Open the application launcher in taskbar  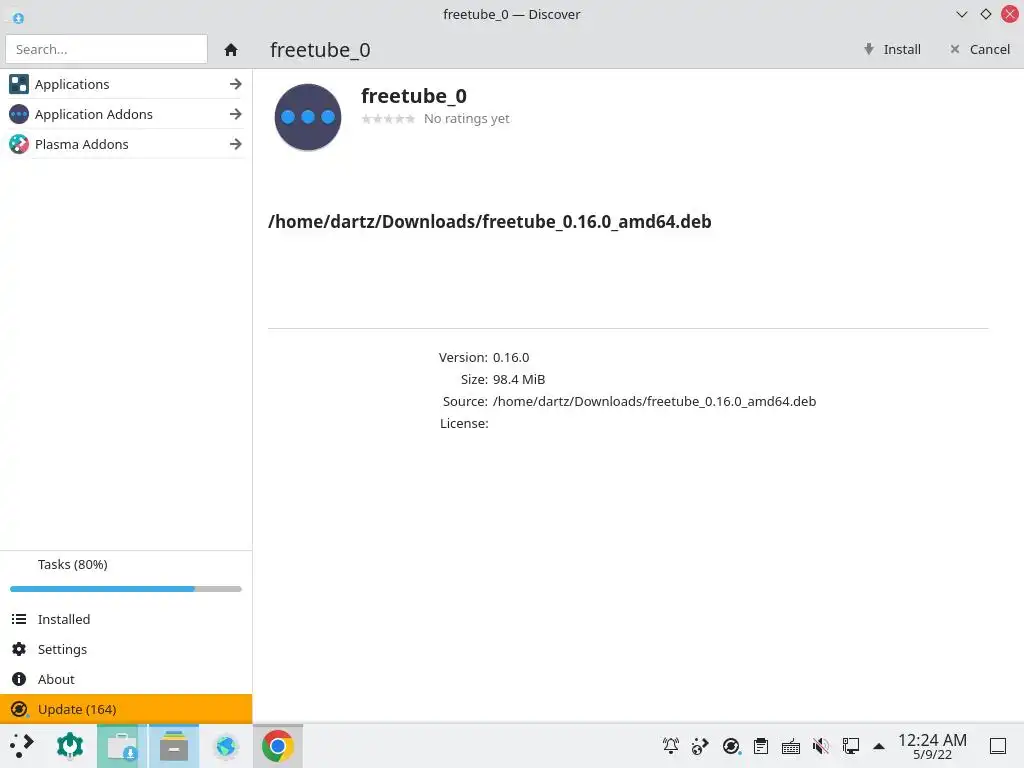(22, 746)
